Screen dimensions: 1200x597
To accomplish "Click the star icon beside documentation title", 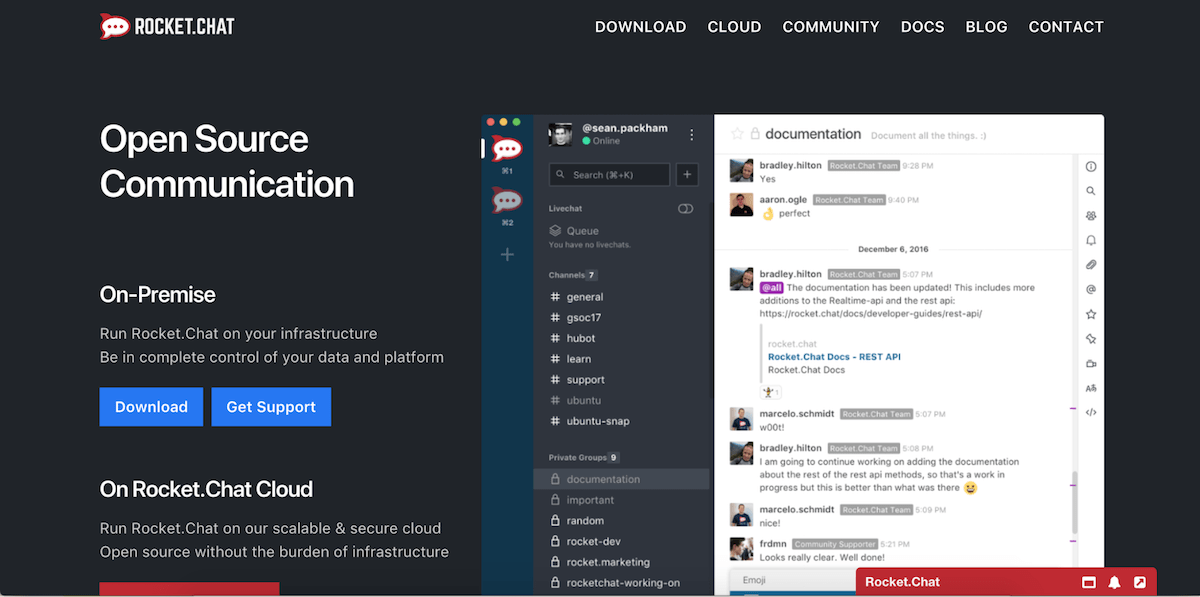I will [x=738, y=134].
